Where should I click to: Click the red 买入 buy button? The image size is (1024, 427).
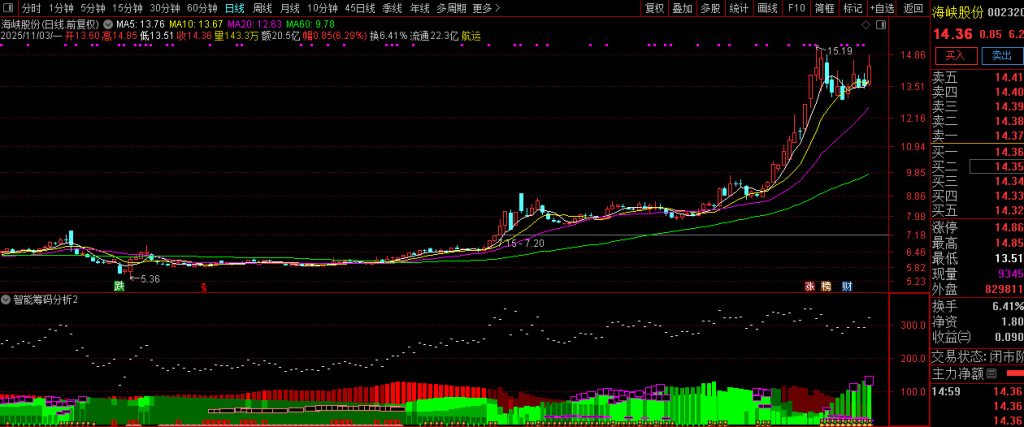[x=955, y=55]
